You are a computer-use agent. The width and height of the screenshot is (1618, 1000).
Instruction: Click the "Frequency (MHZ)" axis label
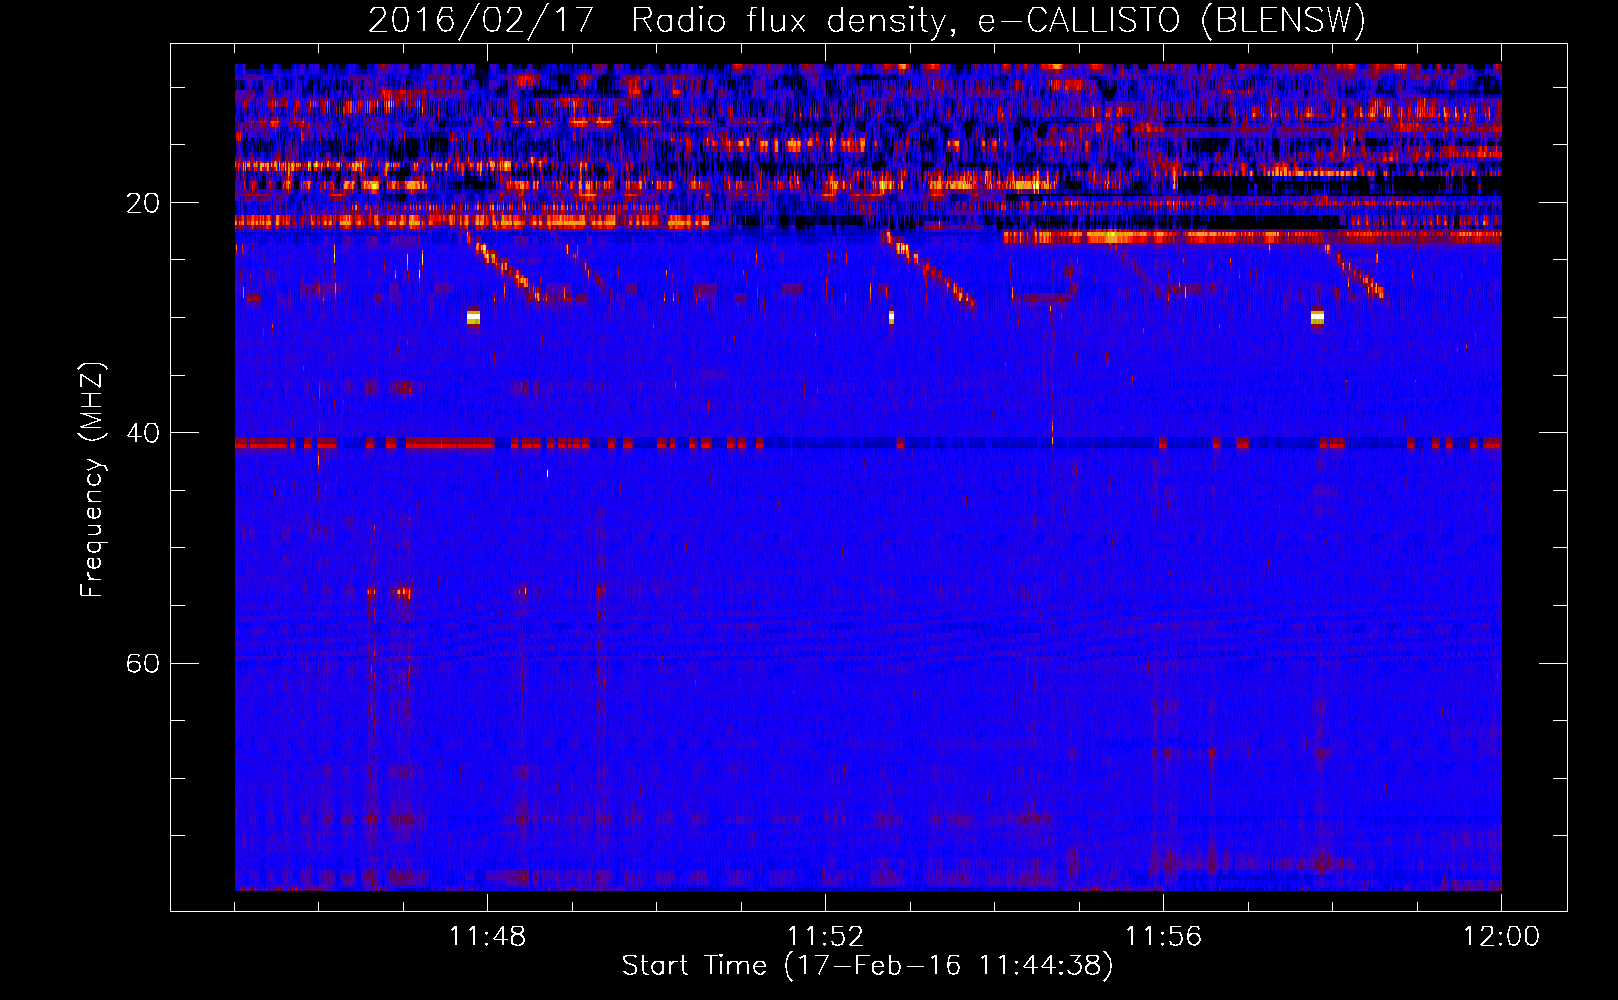point(92,480)
